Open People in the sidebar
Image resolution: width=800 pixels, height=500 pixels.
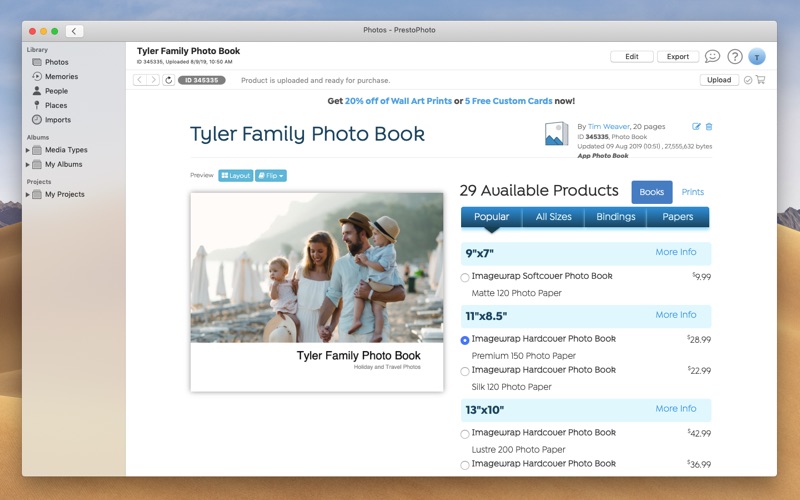tap(50, 91)
